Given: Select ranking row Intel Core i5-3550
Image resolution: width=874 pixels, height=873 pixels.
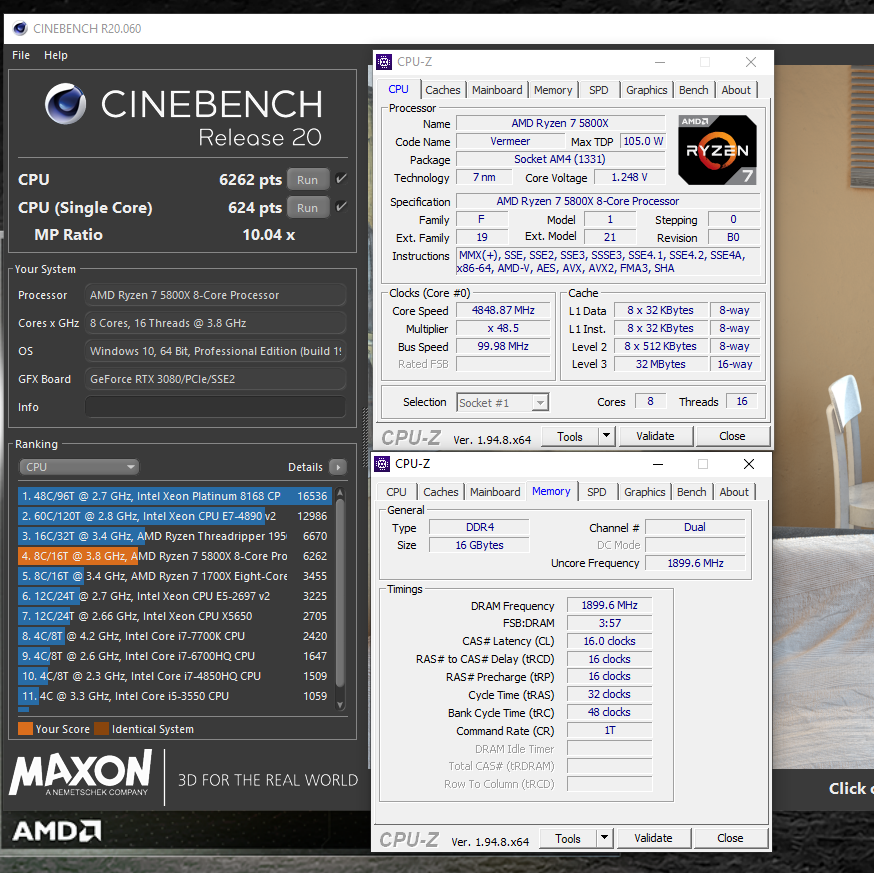Looking at the screenshot, I should [x=174, y=696].
